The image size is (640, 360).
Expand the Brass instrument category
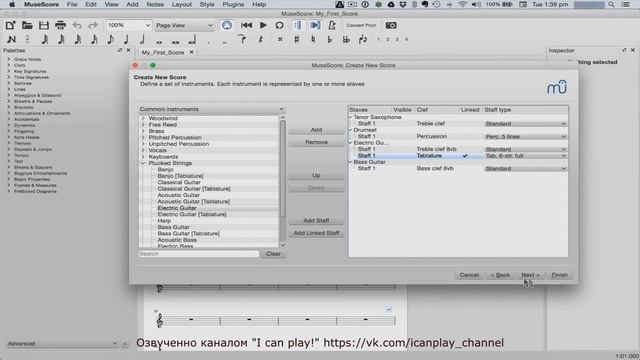[x=143, y=131]
